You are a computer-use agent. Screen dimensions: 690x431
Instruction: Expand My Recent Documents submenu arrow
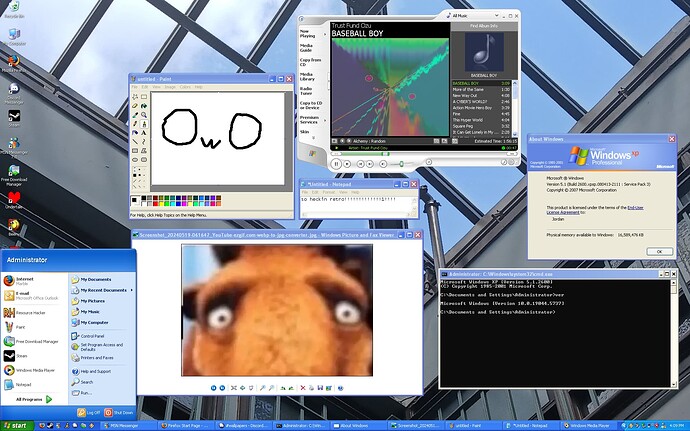click(131, 290)
